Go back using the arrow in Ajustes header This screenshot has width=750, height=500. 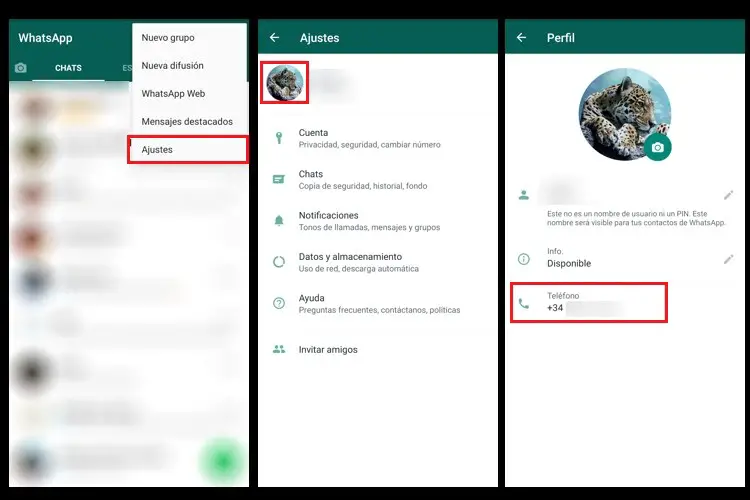tap(275, 37)
